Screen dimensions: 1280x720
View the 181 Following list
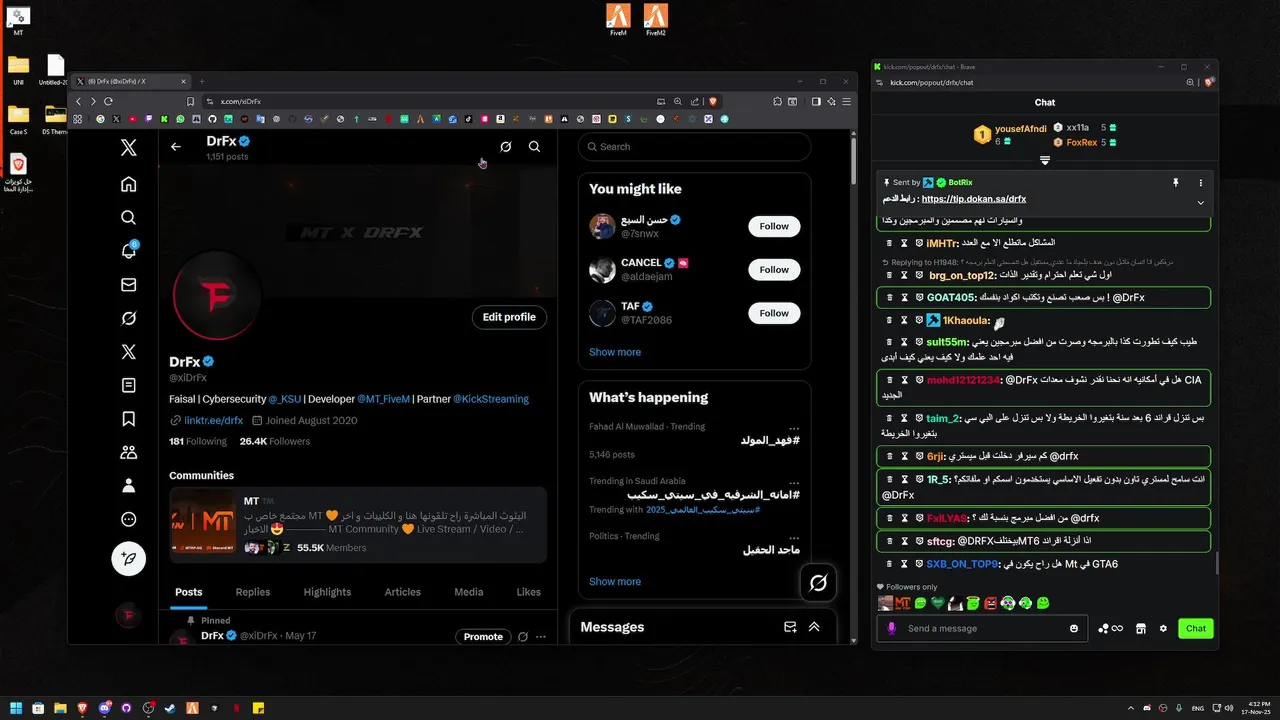pos(198,441)
